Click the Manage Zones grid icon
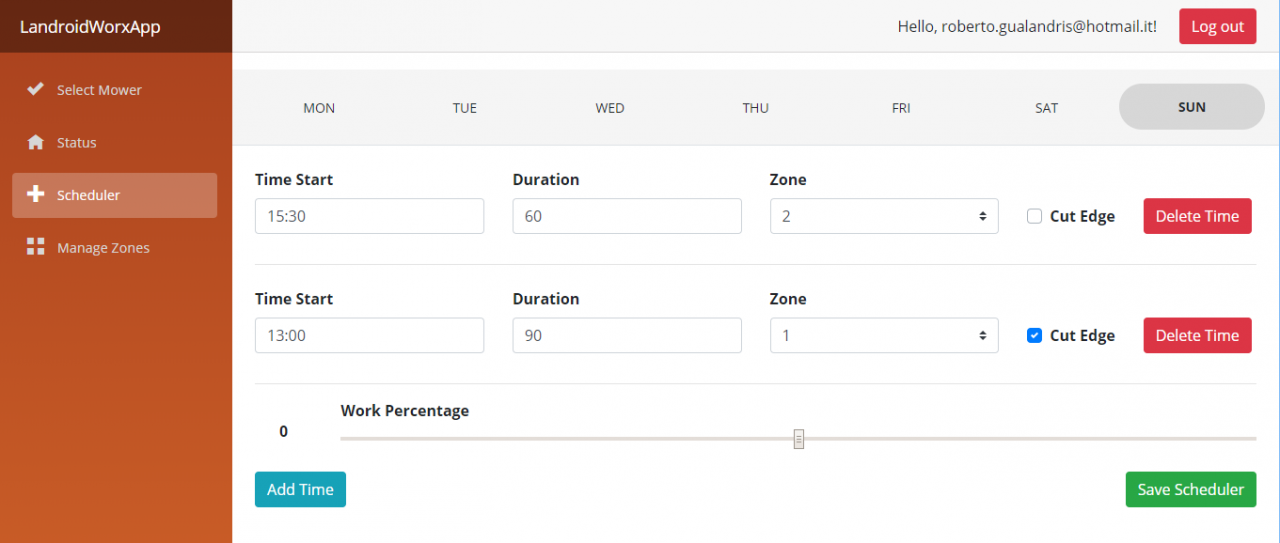Screen dimensions: 1280x543 35,247
